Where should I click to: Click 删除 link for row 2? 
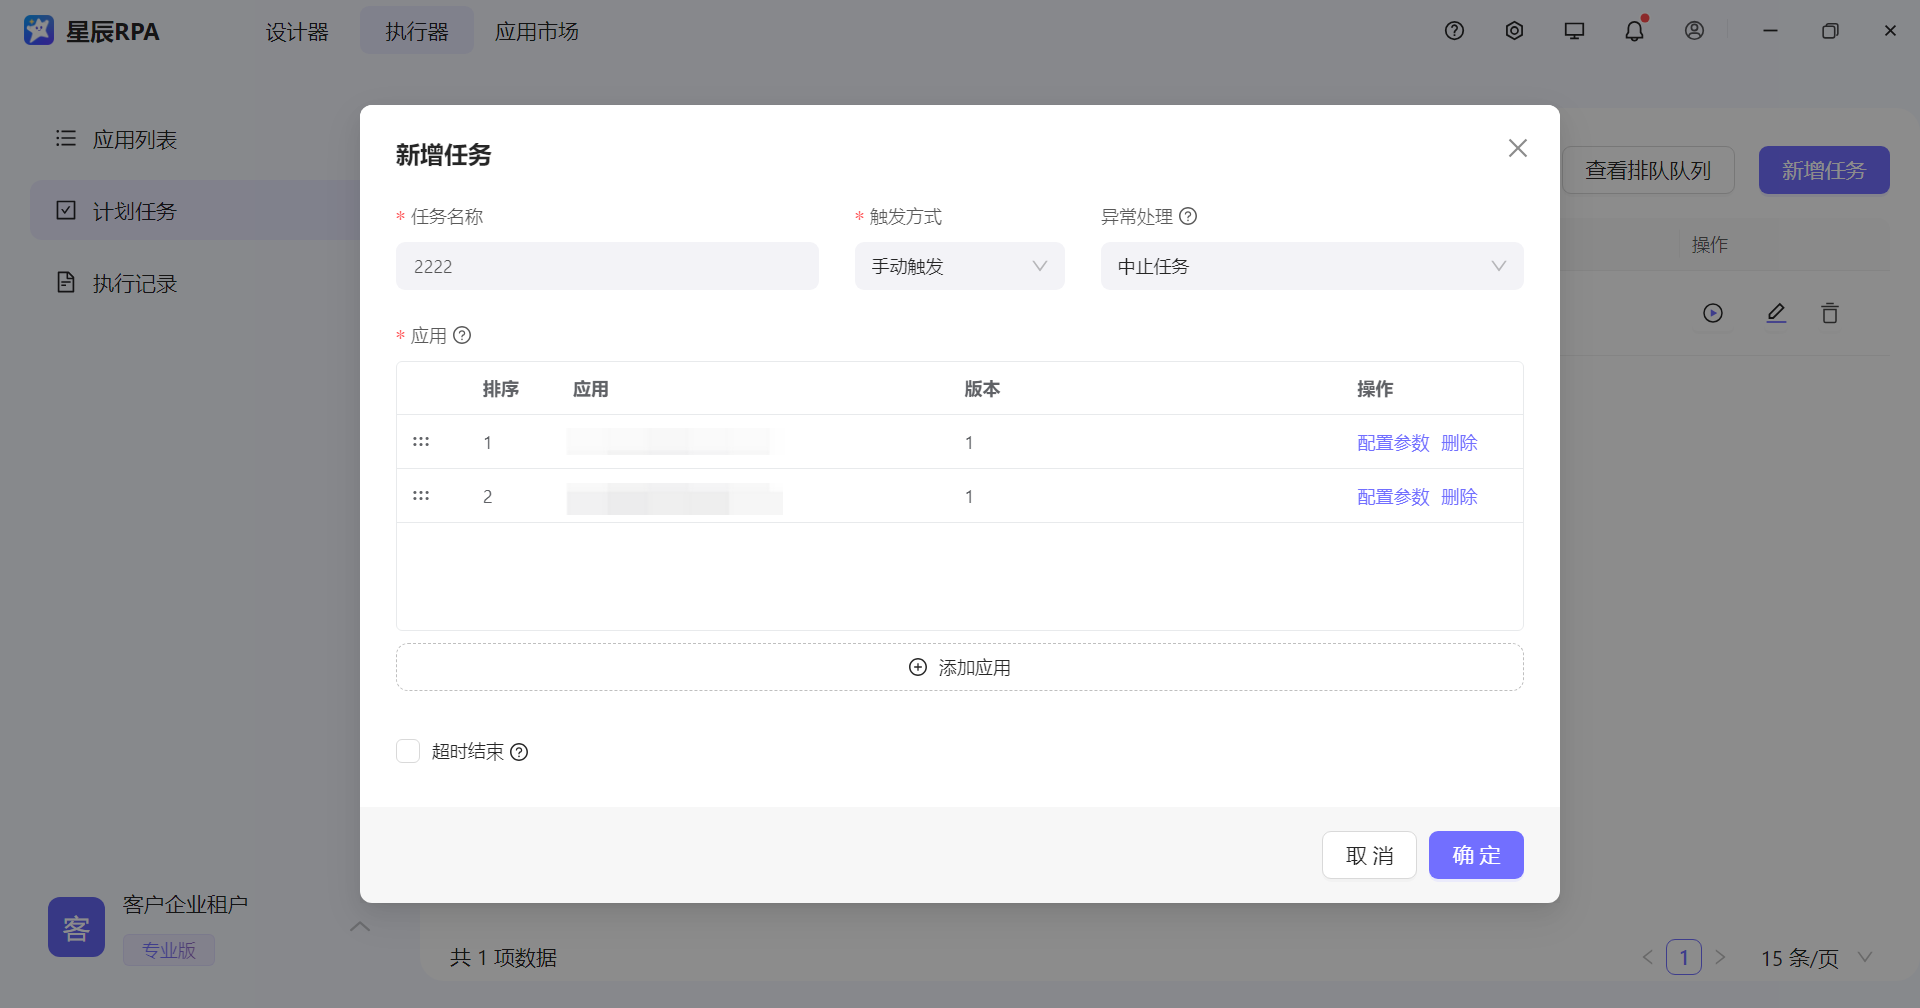point(1459,497)
